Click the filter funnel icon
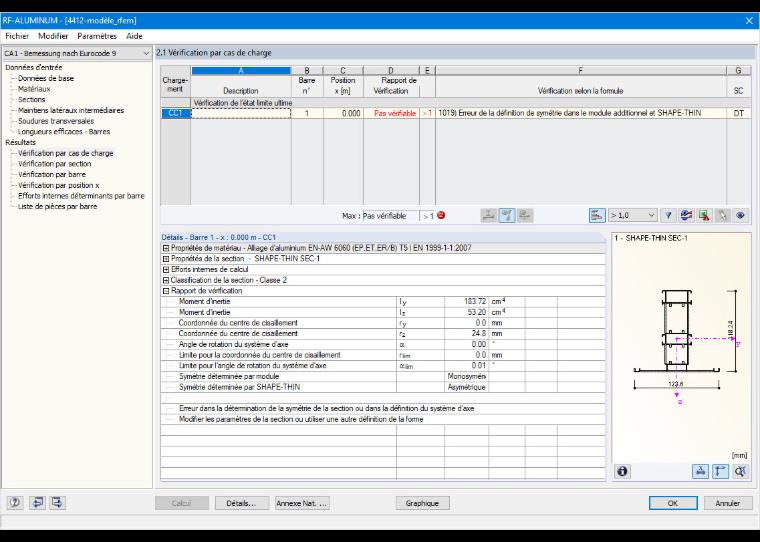The height and width of the screenshot is (542, 760). click(668, 215)
